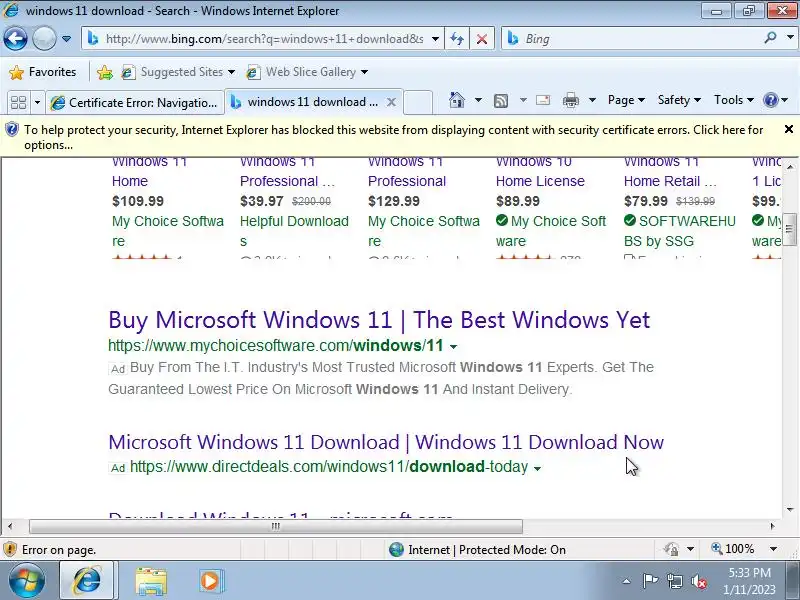Image resolution: width=800 pixels, height=600 pixels.
Task: Go back with the Back arrow button
Action: [x=15, y=38]
